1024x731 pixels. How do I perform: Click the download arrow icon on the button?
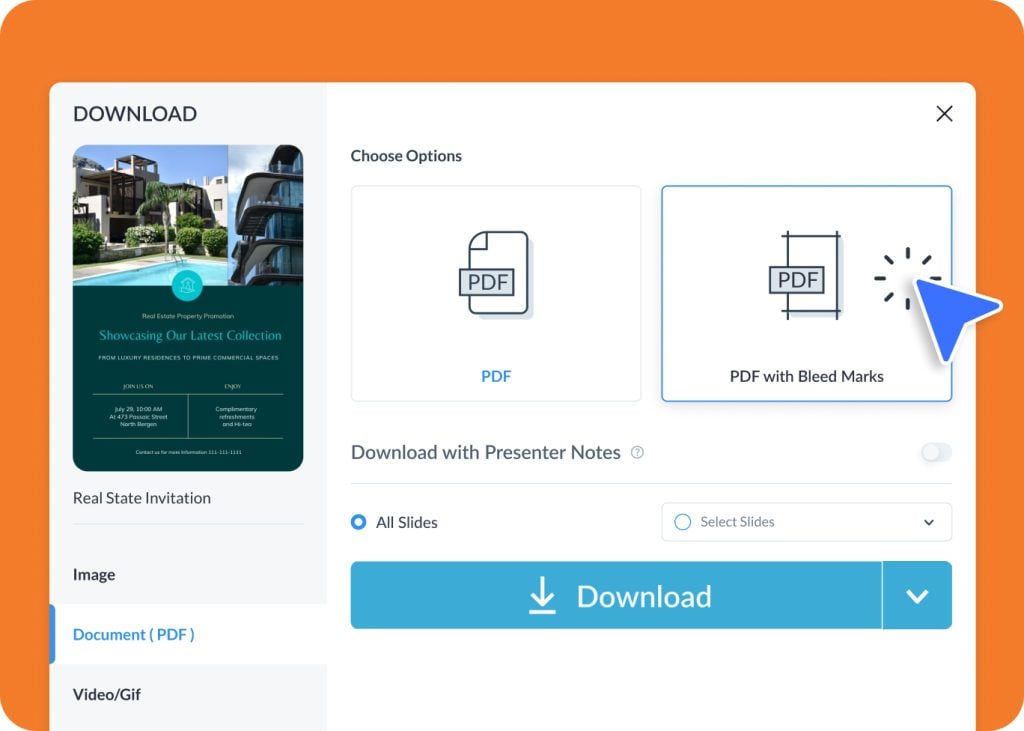click(x=542, y=596)
